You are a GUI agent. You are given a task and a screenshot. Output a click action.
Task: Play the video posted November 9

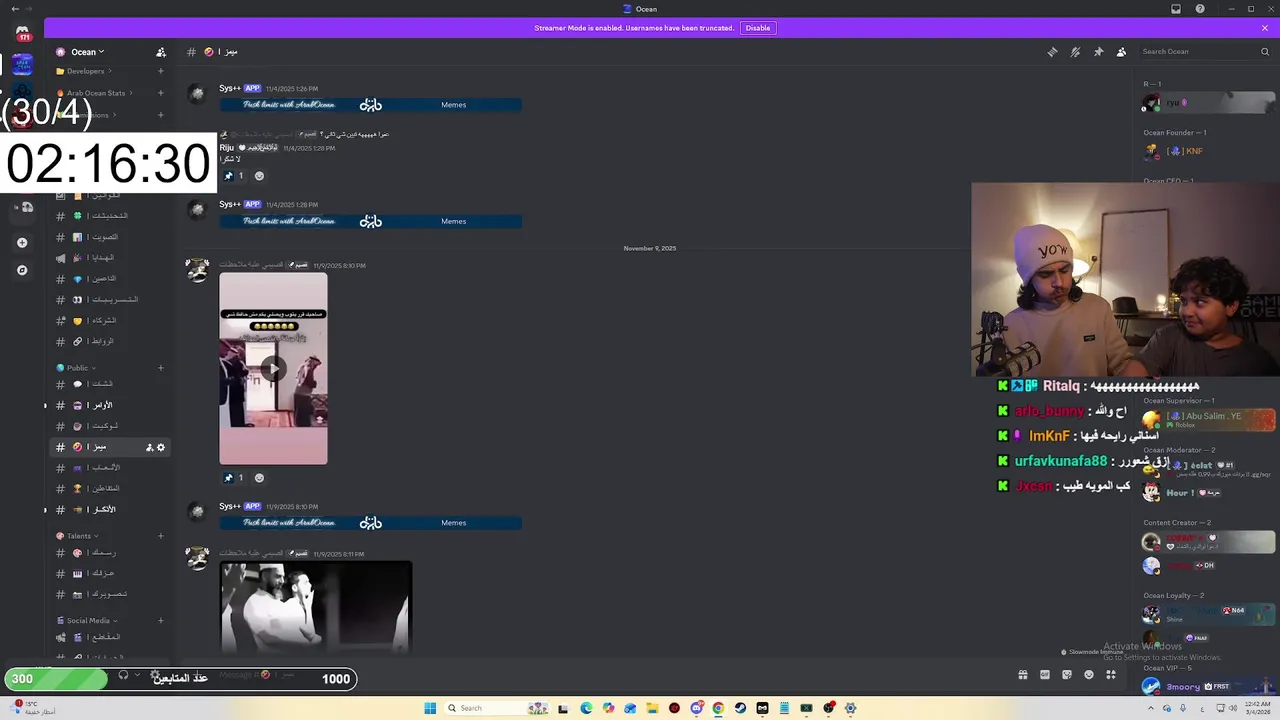click(273, 368)
